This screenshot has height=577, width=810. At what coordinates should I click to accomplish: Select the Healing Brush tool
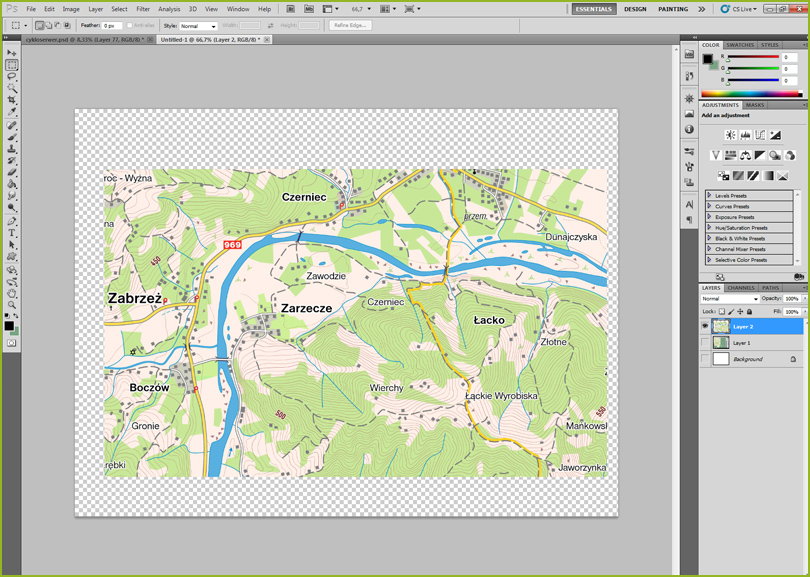[x=11, y=126]
